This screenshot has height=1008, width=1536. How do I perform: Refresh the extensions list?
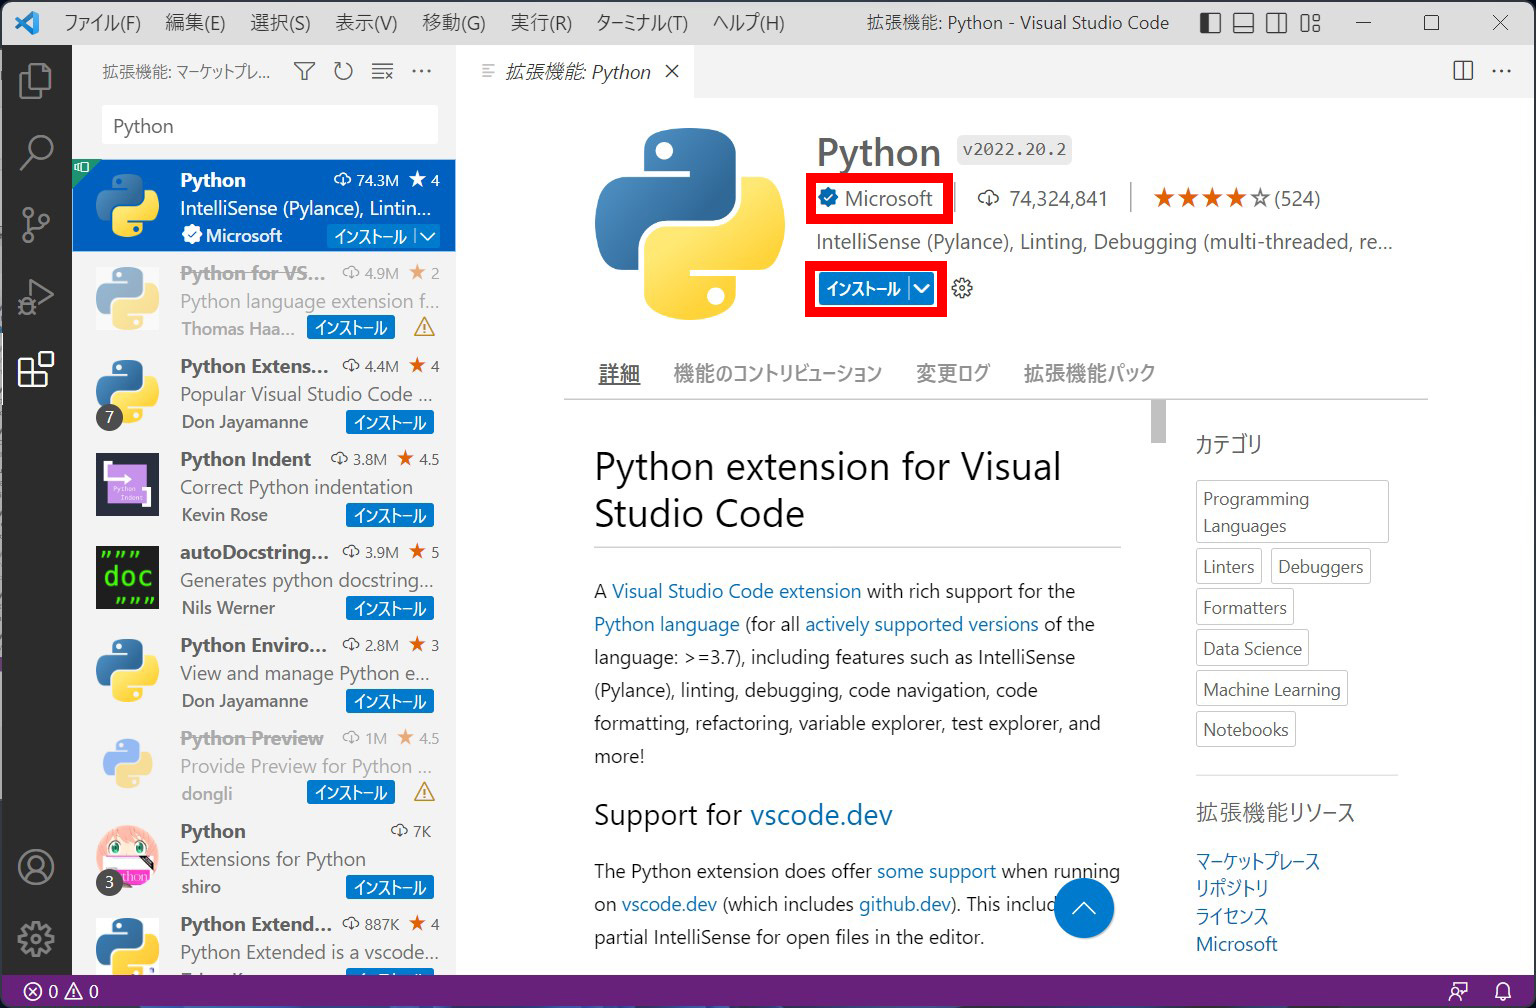pos(343,71)
